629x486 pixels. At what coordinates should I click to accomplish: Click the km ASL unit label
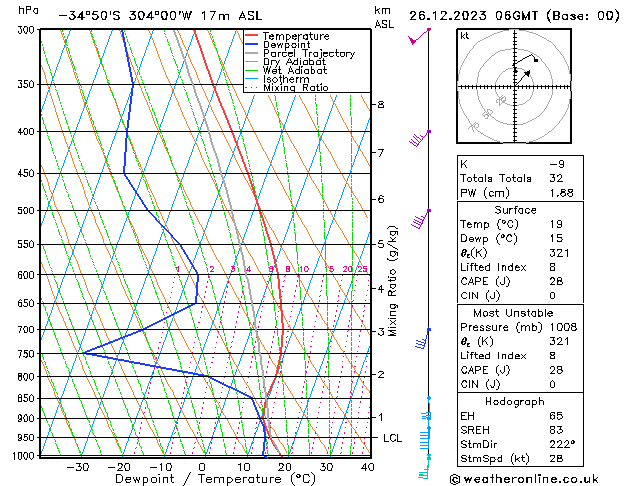384,17
